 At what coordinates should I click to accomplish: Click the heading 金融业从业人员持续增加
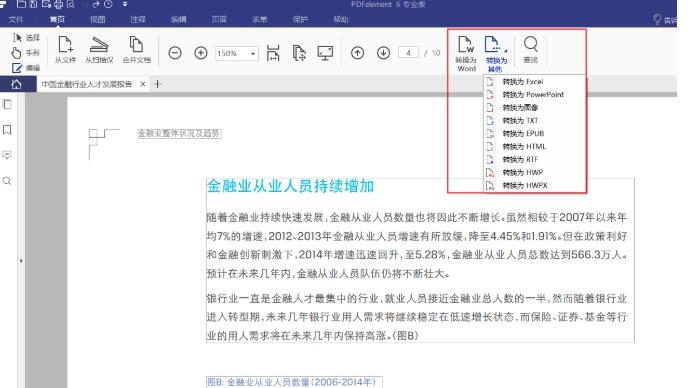coord(290,186)
